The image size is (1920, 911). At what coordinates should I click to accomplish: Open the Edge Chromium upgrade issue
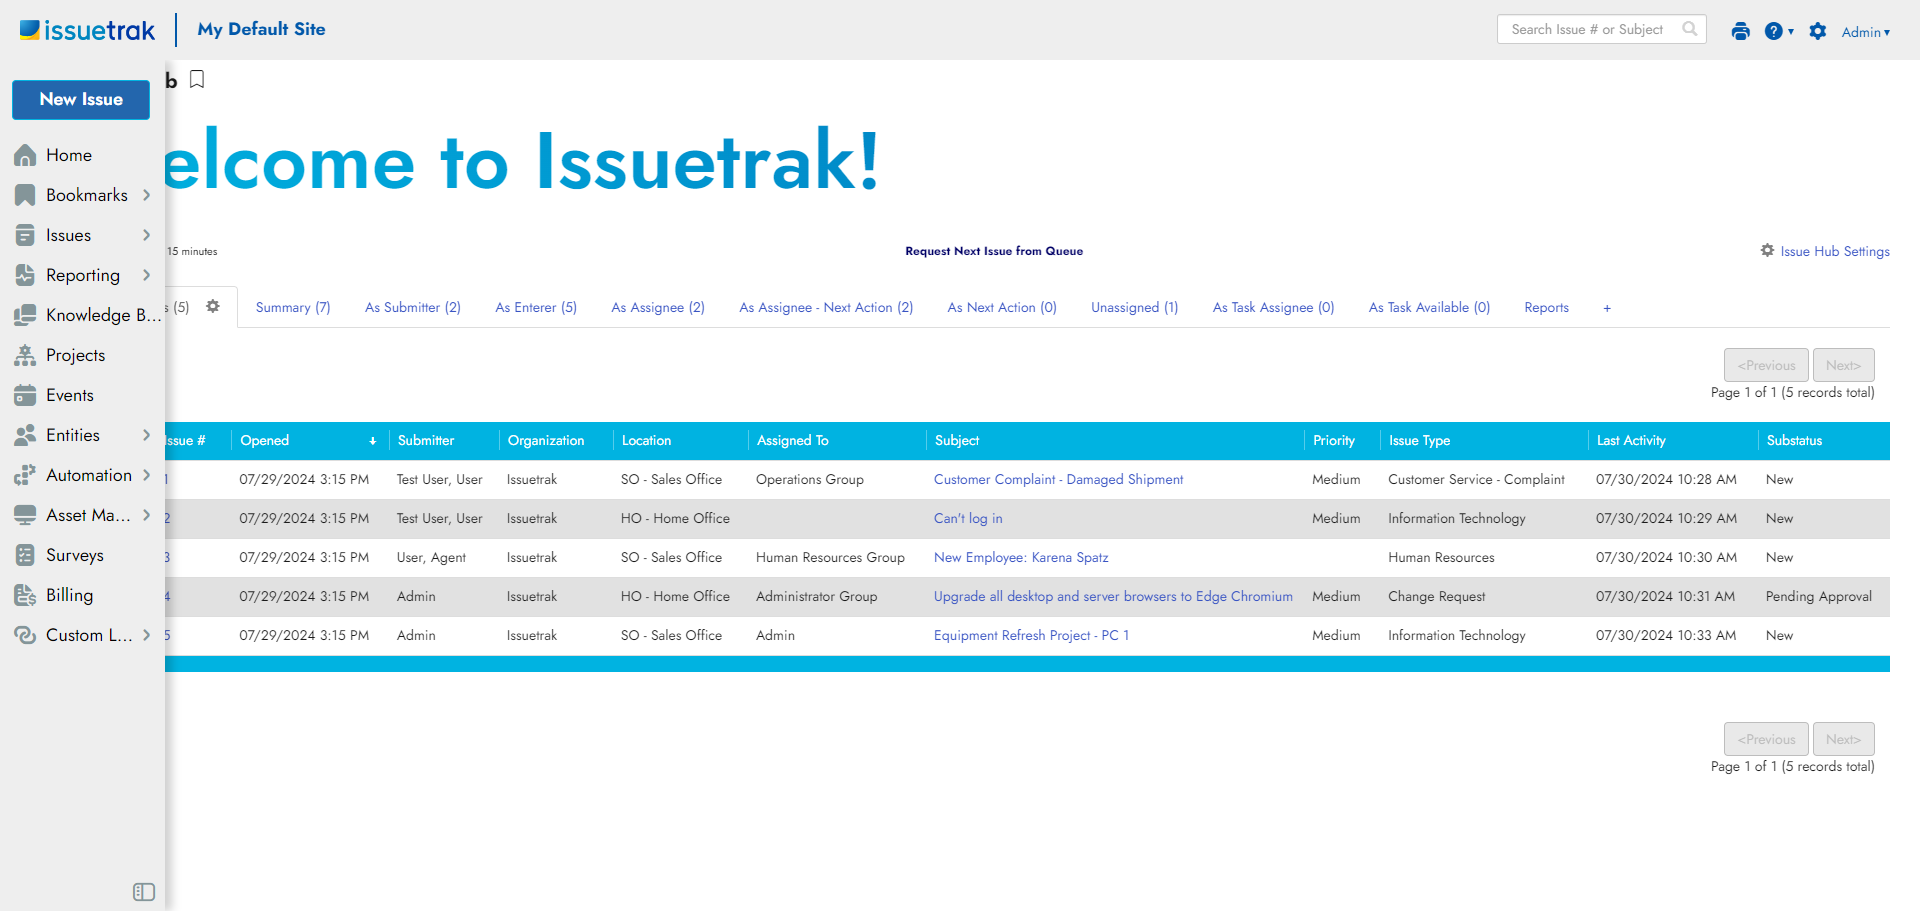[1113, 596]
